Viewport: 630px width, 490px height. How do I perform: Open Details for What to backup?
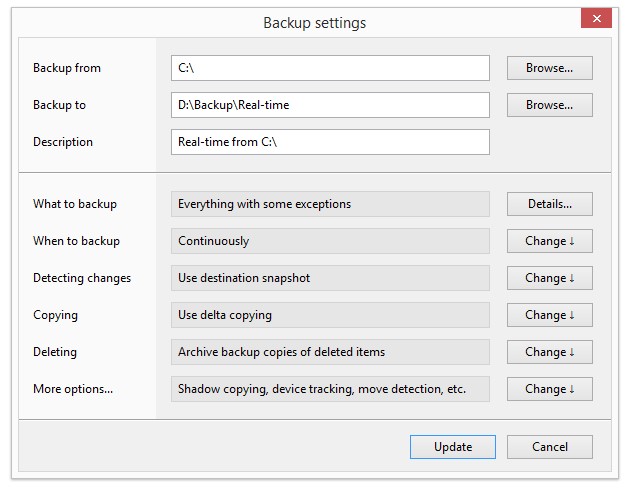click(549, 204)
